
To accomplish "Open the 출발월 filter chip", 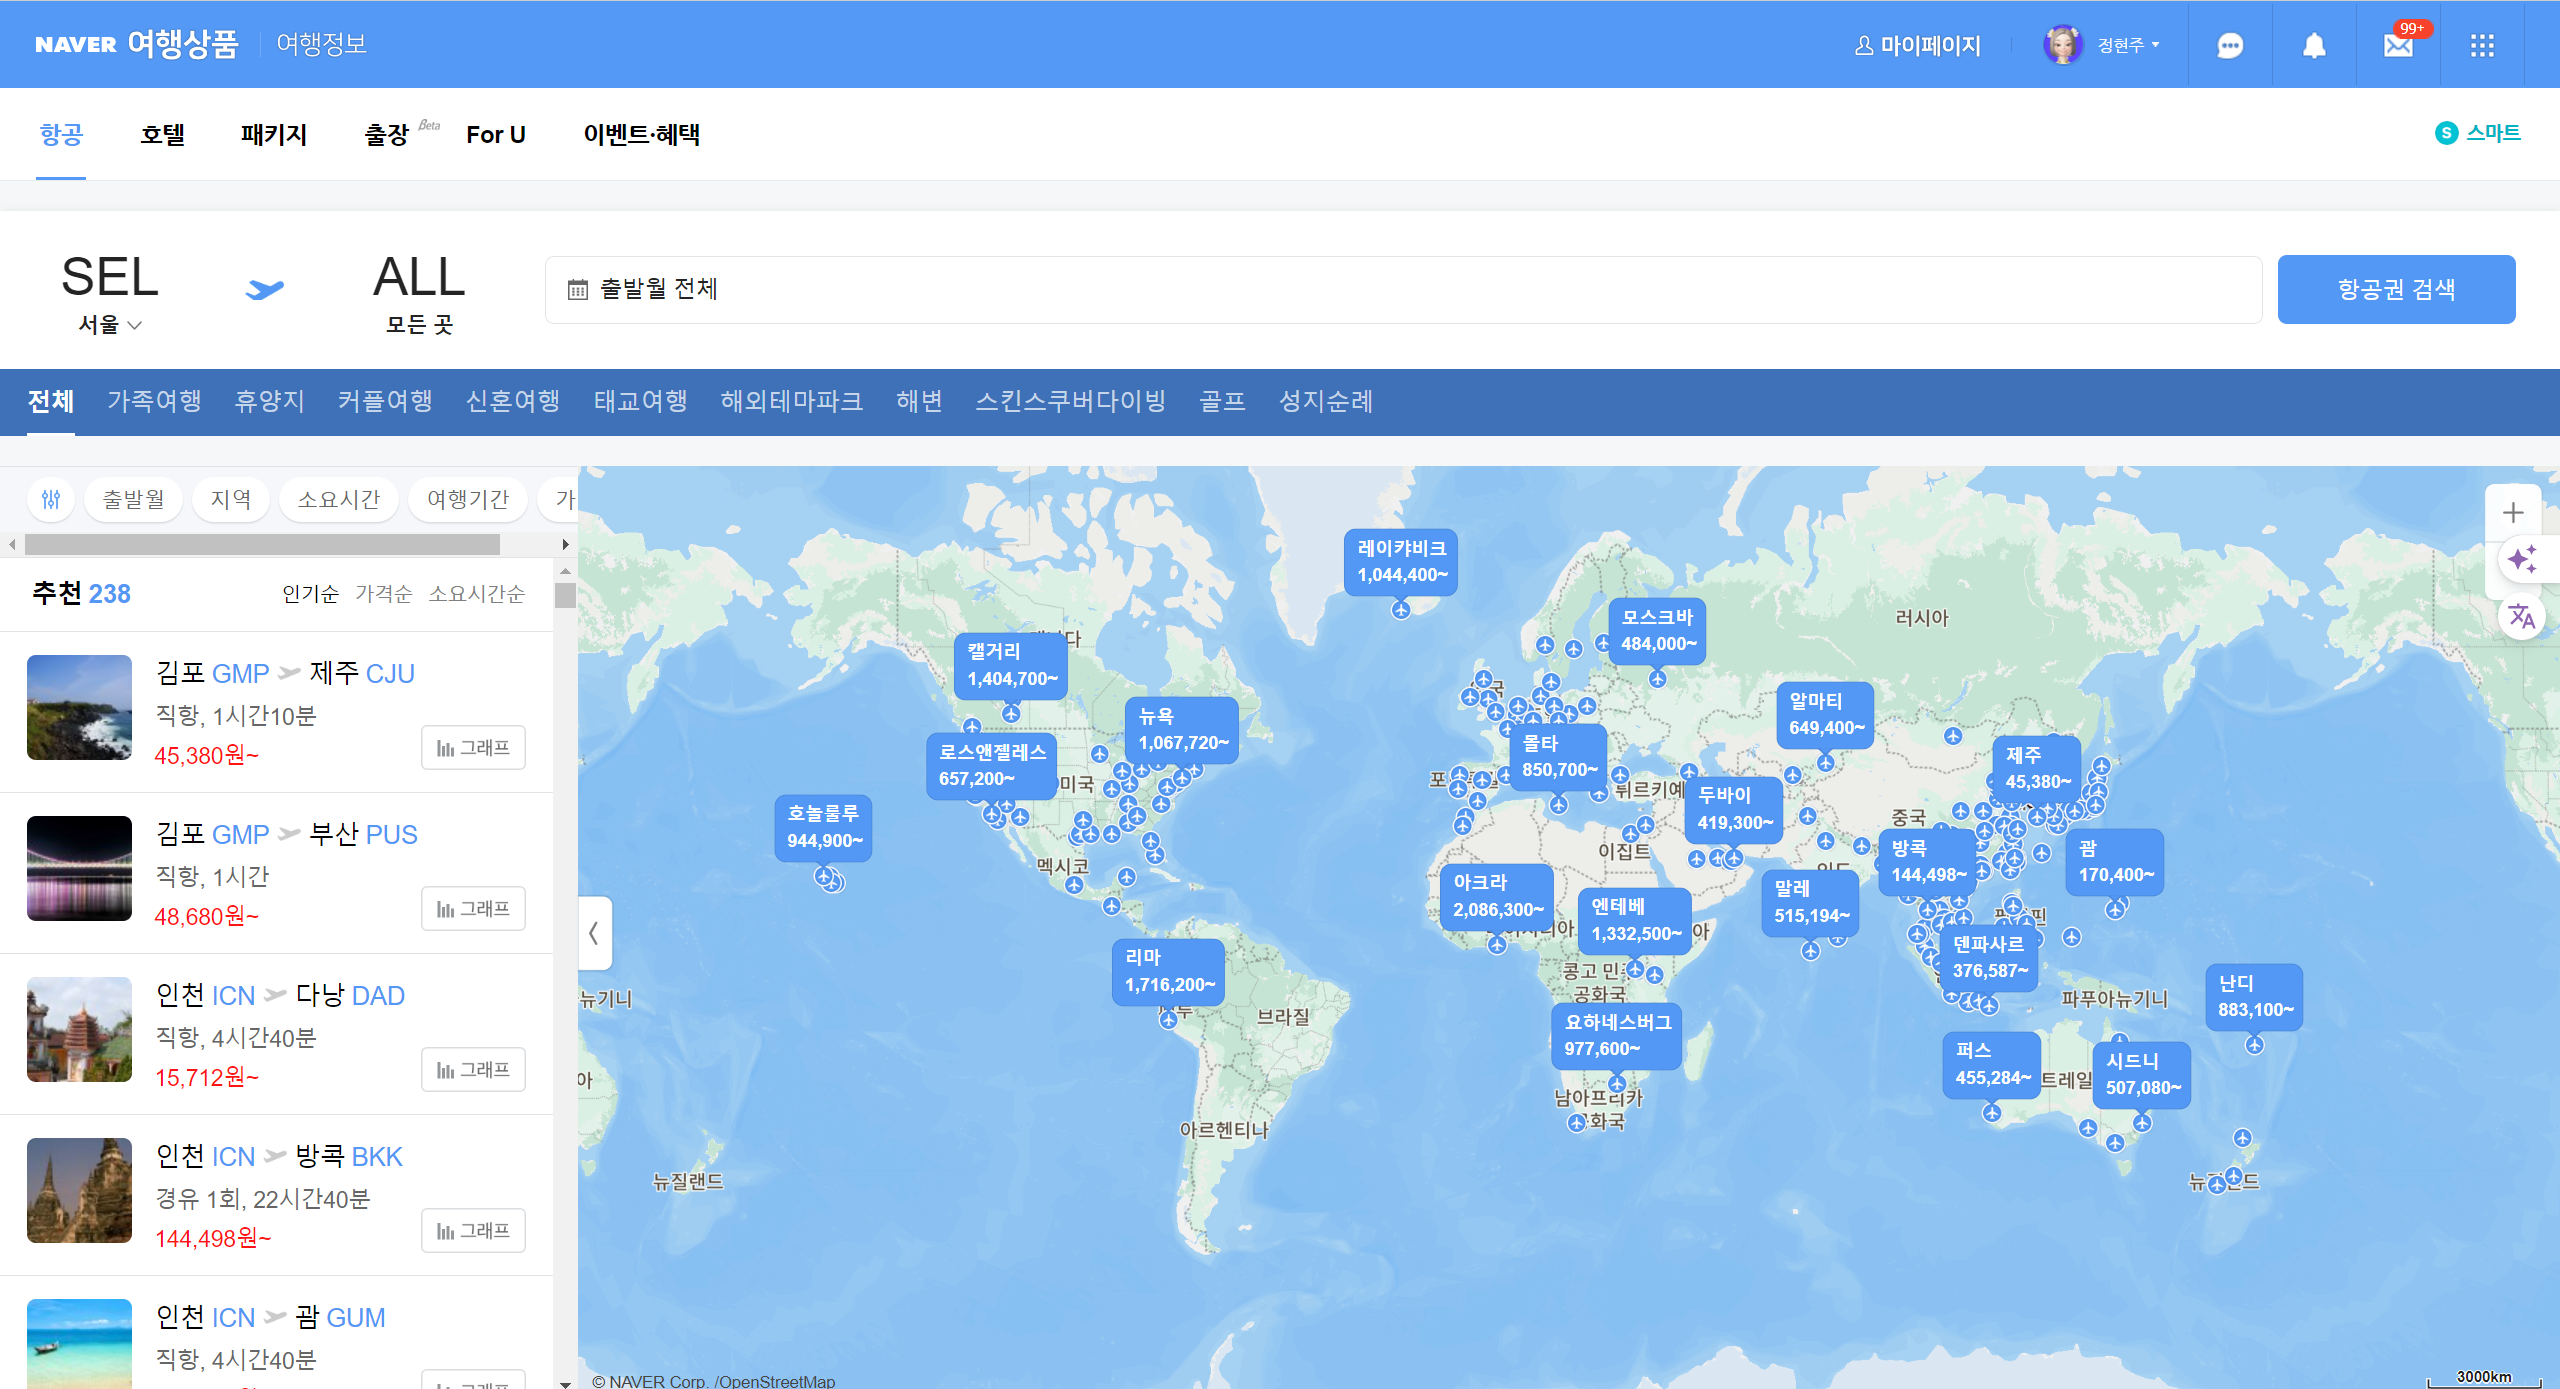I will pos(134,499).
